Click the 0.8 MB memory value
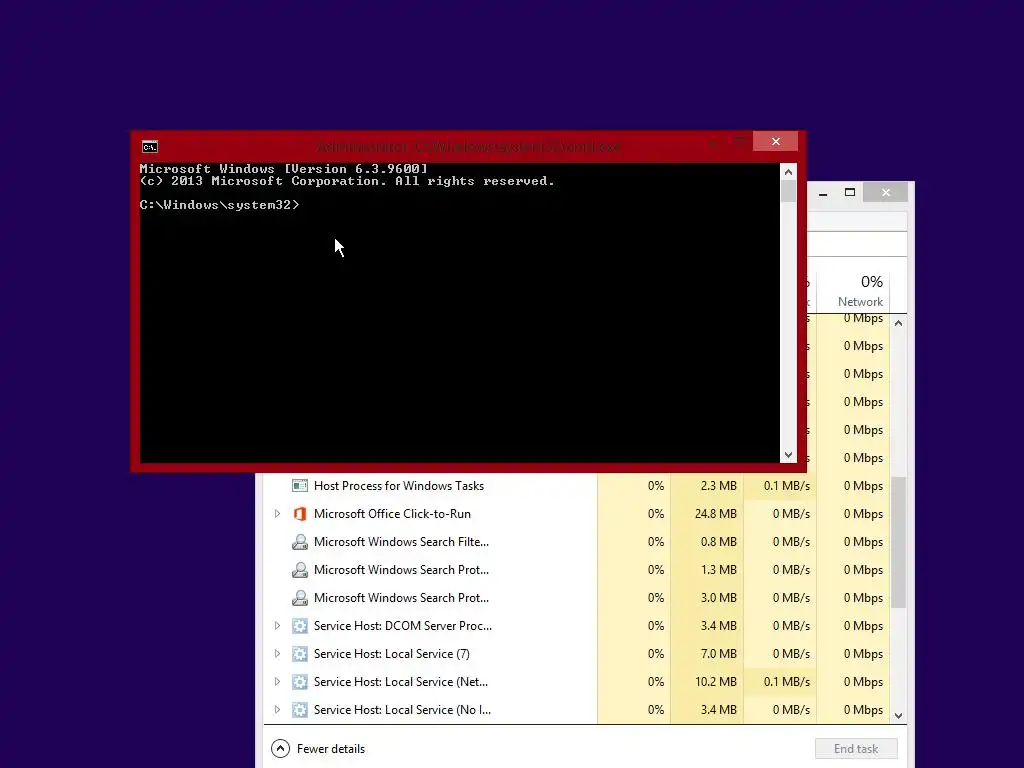This screenshot has width=1024, height=768. 718,542
